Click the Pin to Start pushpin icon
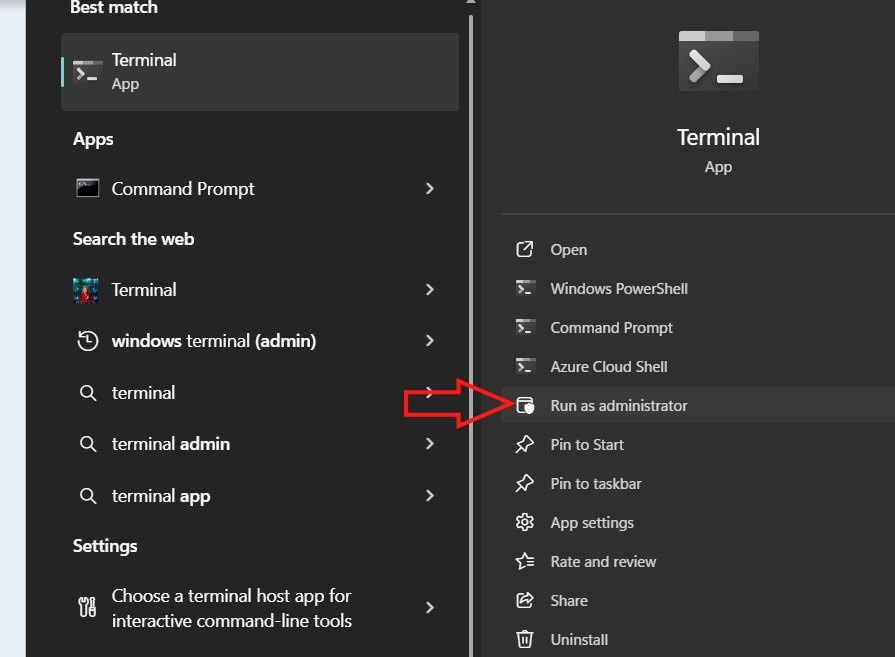 524,444
